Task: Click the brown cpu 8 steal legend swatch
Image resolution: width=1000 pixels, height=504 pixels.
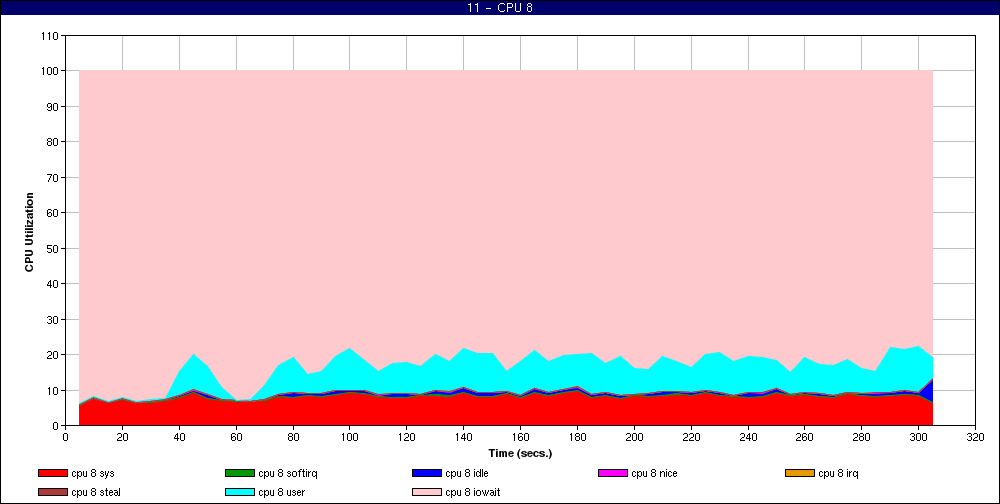Action: (52, 493)
